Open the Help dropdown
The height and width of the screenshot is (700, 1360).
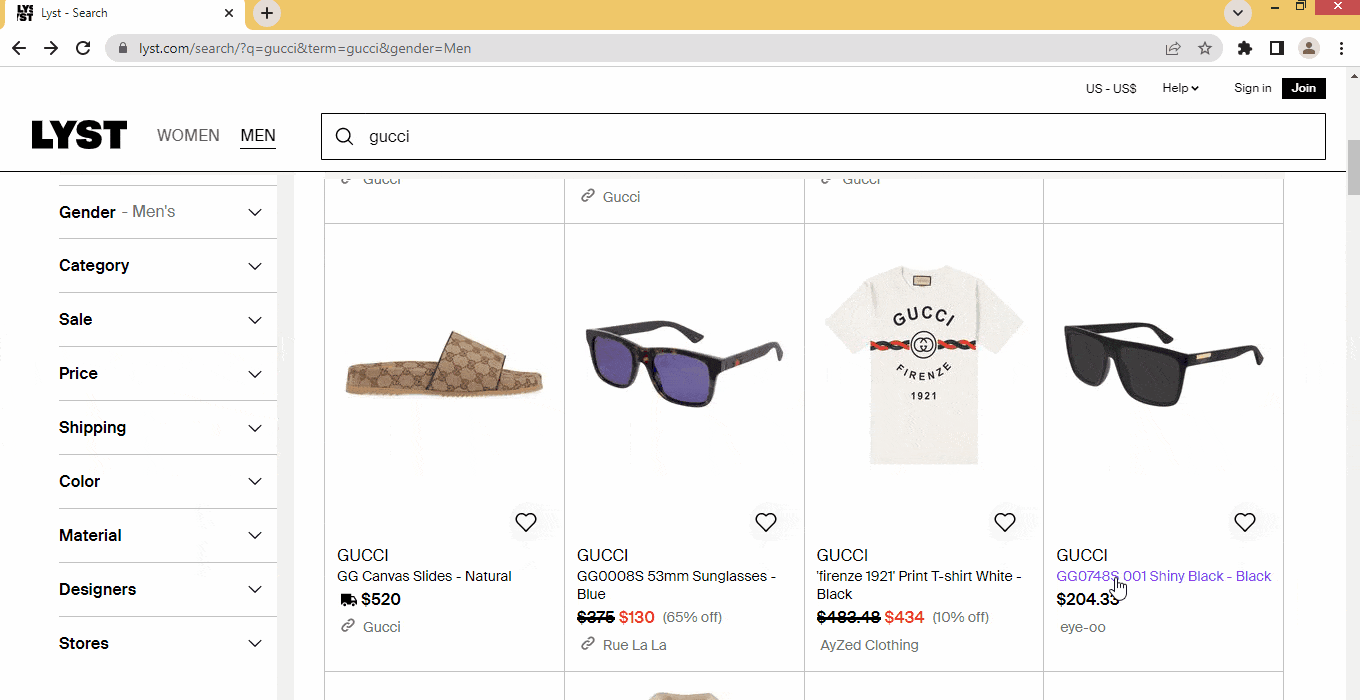tap(1180, 88)
